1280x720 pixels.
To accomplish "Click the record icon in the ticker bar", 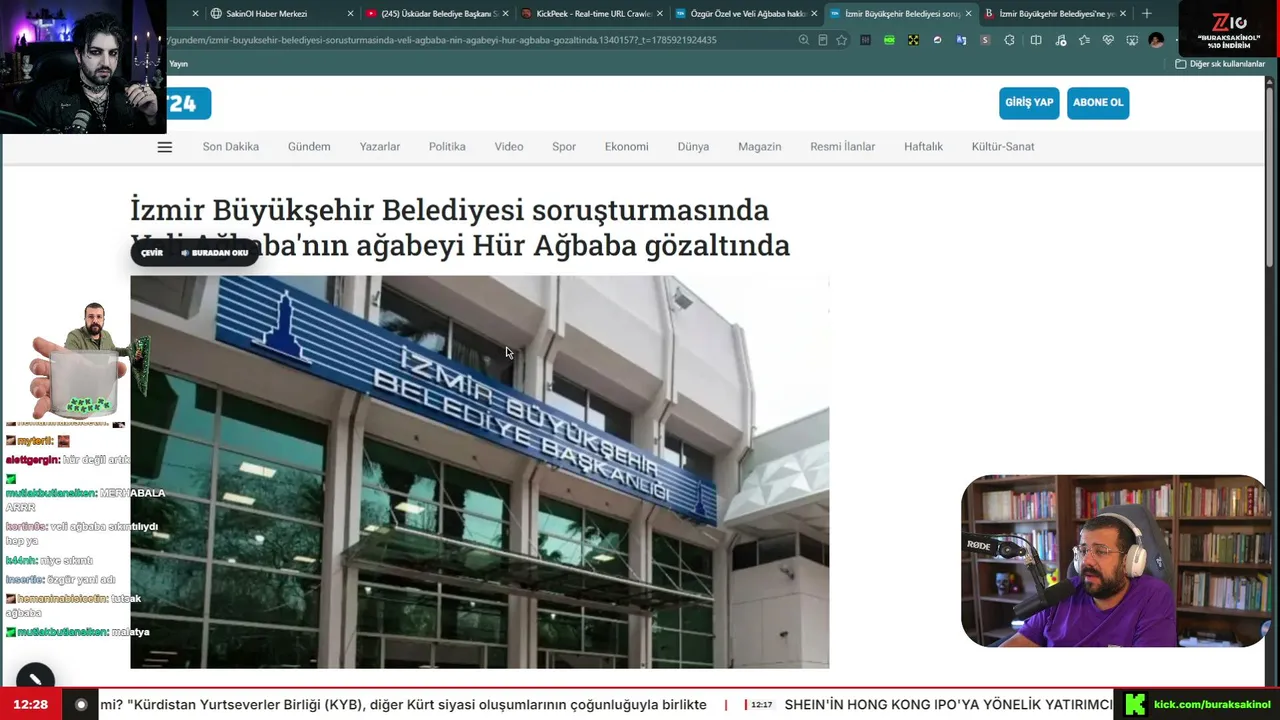I will click(x=81, y=705).
